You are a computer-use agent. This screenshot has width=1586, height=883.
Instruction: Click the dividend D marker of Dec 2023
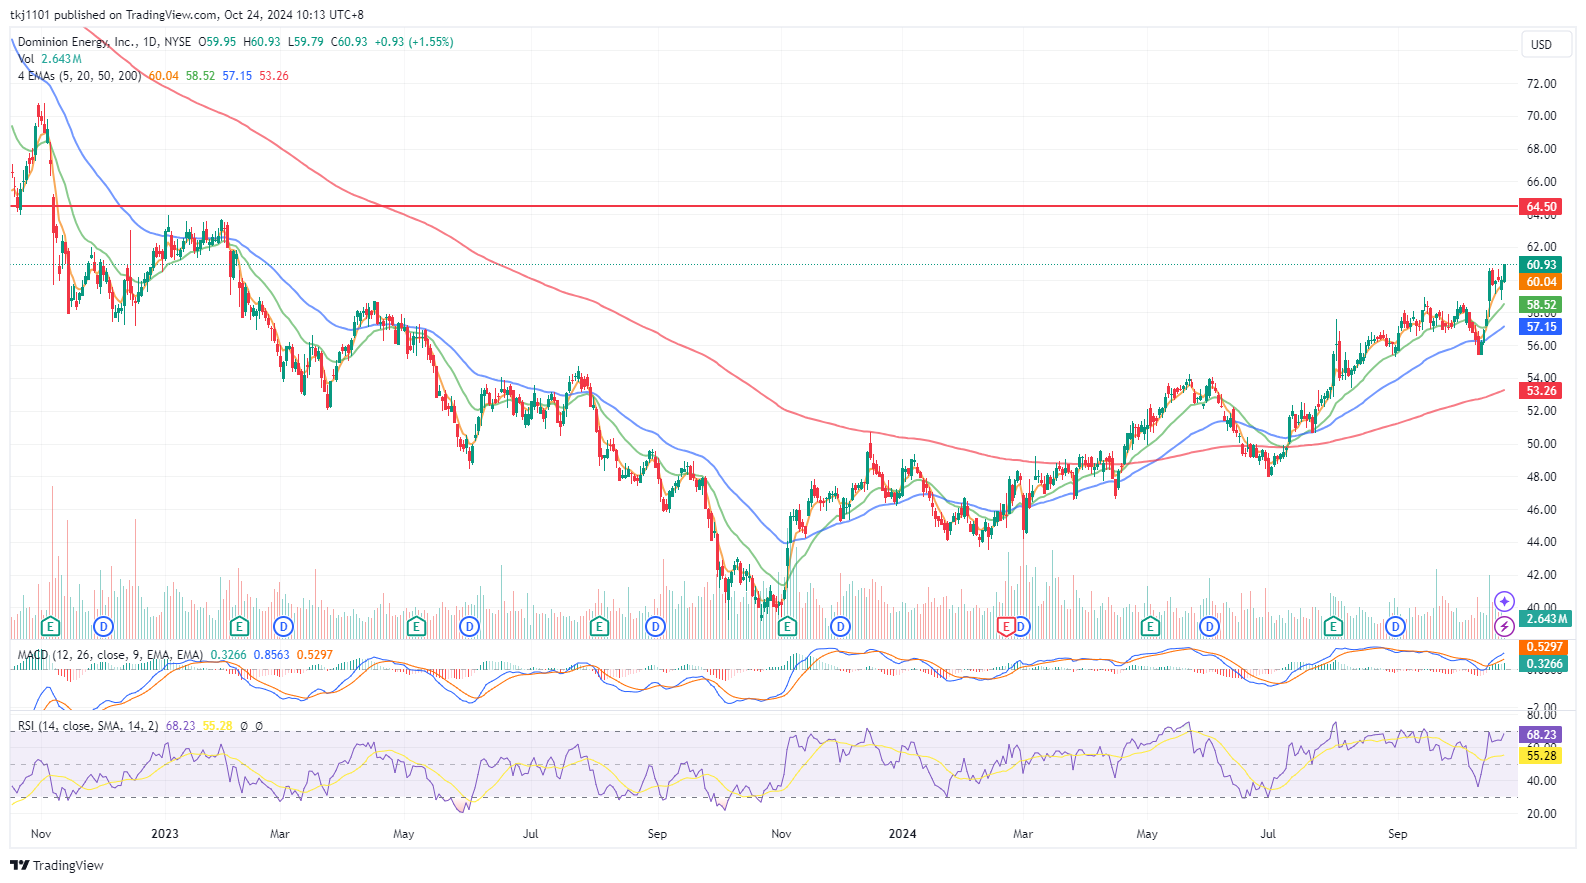[840, 627]
